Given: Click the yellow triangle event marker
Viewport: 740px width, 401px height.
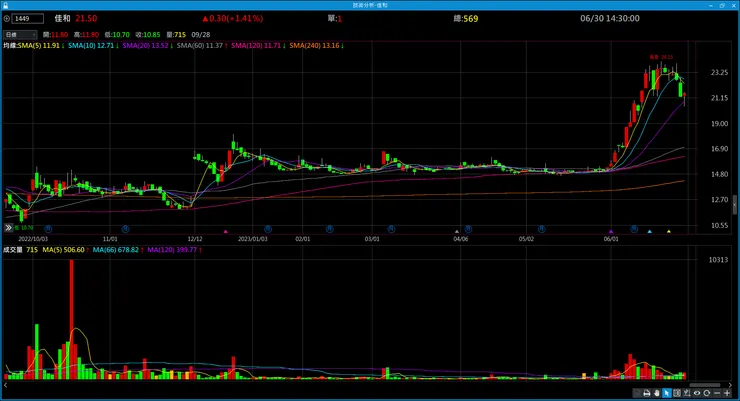Looking at the screenshot, I should tap(669, 232).
